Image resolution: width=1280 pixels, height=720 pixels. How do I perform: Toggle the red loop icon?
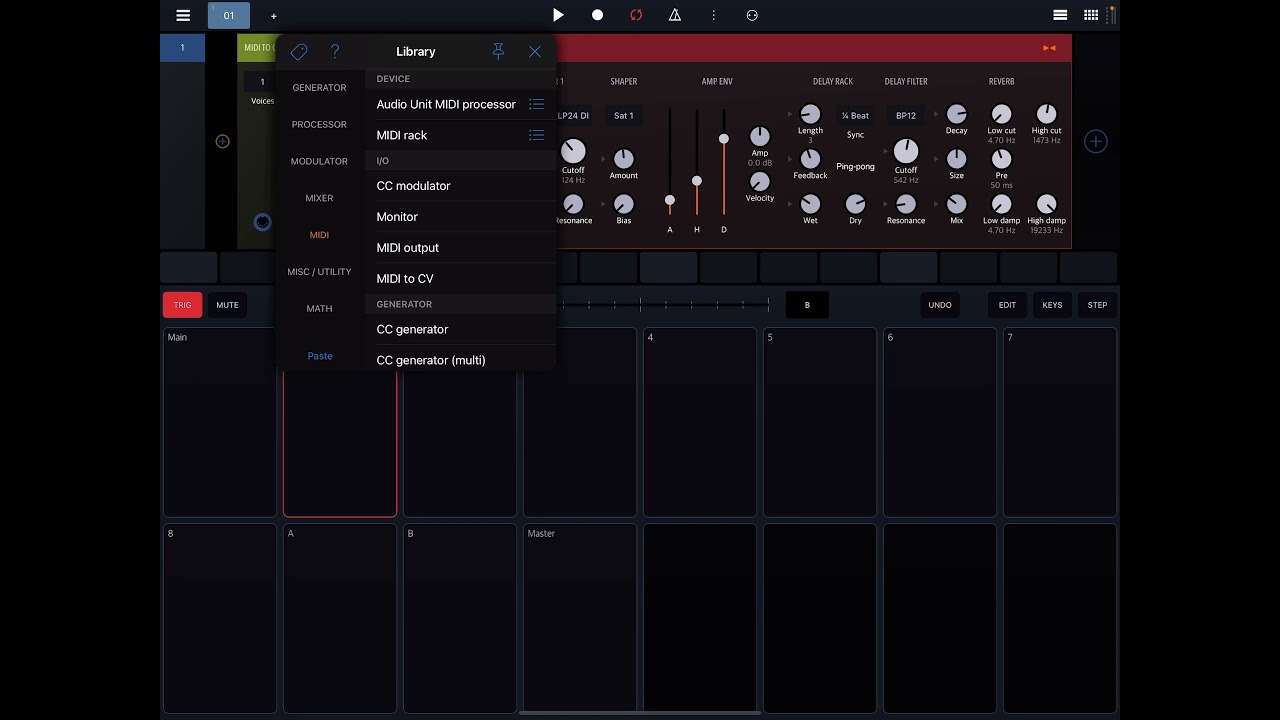pos(636,15)
